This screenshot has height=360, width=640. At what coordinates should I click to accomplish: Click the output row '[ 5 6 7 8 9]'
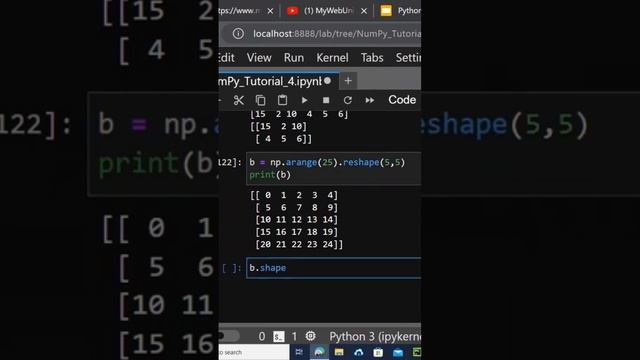pyautogui.click(x=297, y=207)
